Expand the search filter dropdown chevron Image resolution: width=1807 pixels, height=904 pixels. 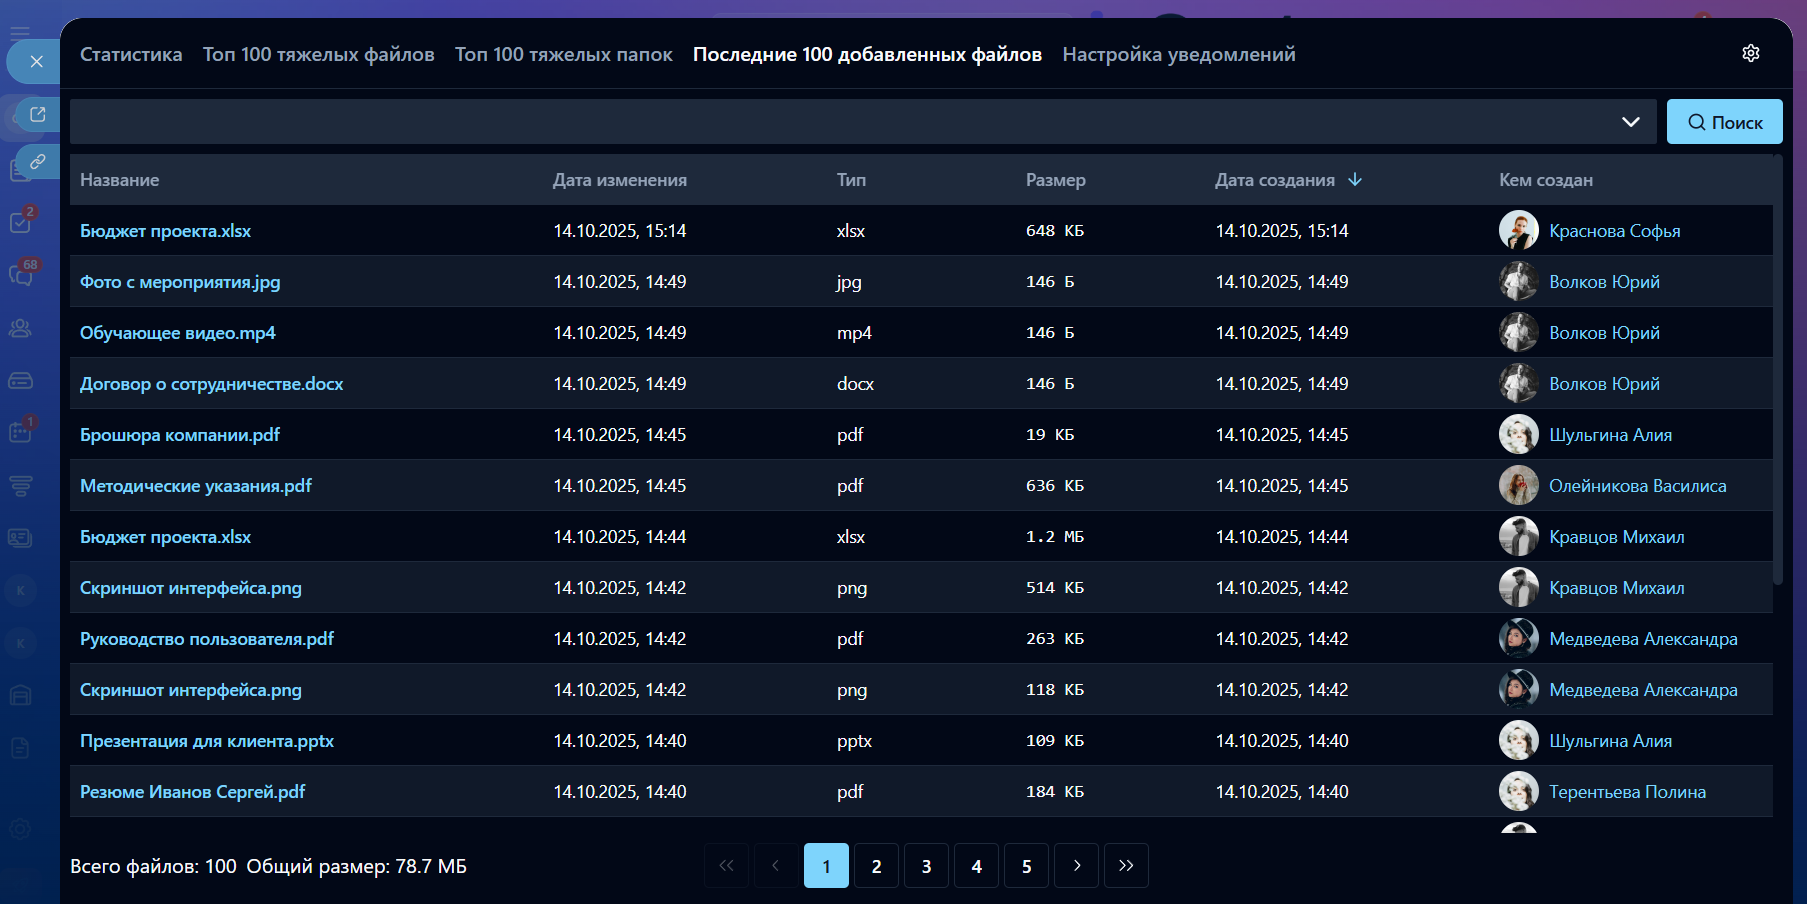(1630, 122)
